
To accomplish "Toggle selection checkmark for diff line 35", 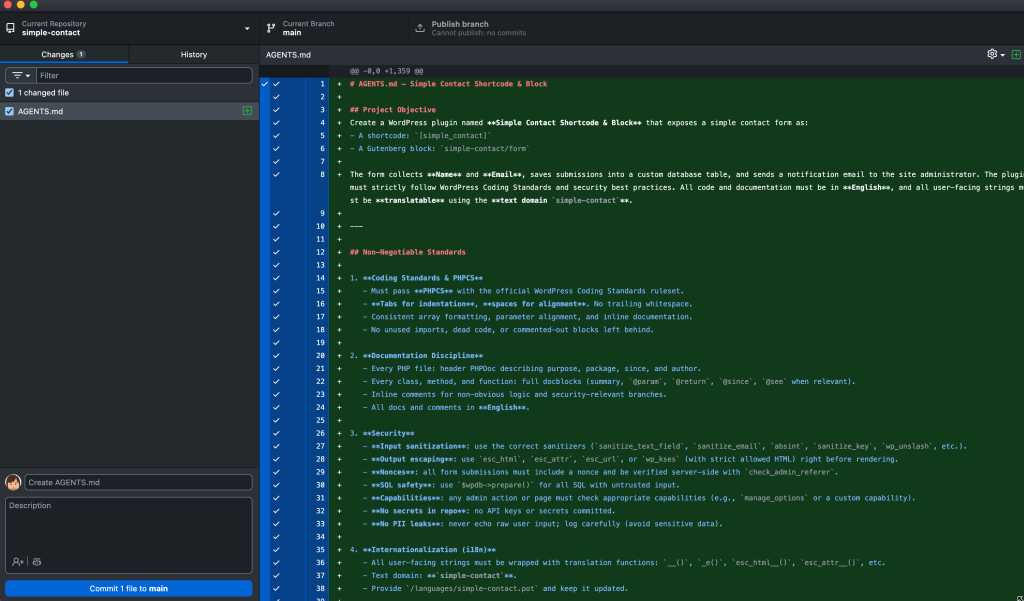I will tap(276, 549).
